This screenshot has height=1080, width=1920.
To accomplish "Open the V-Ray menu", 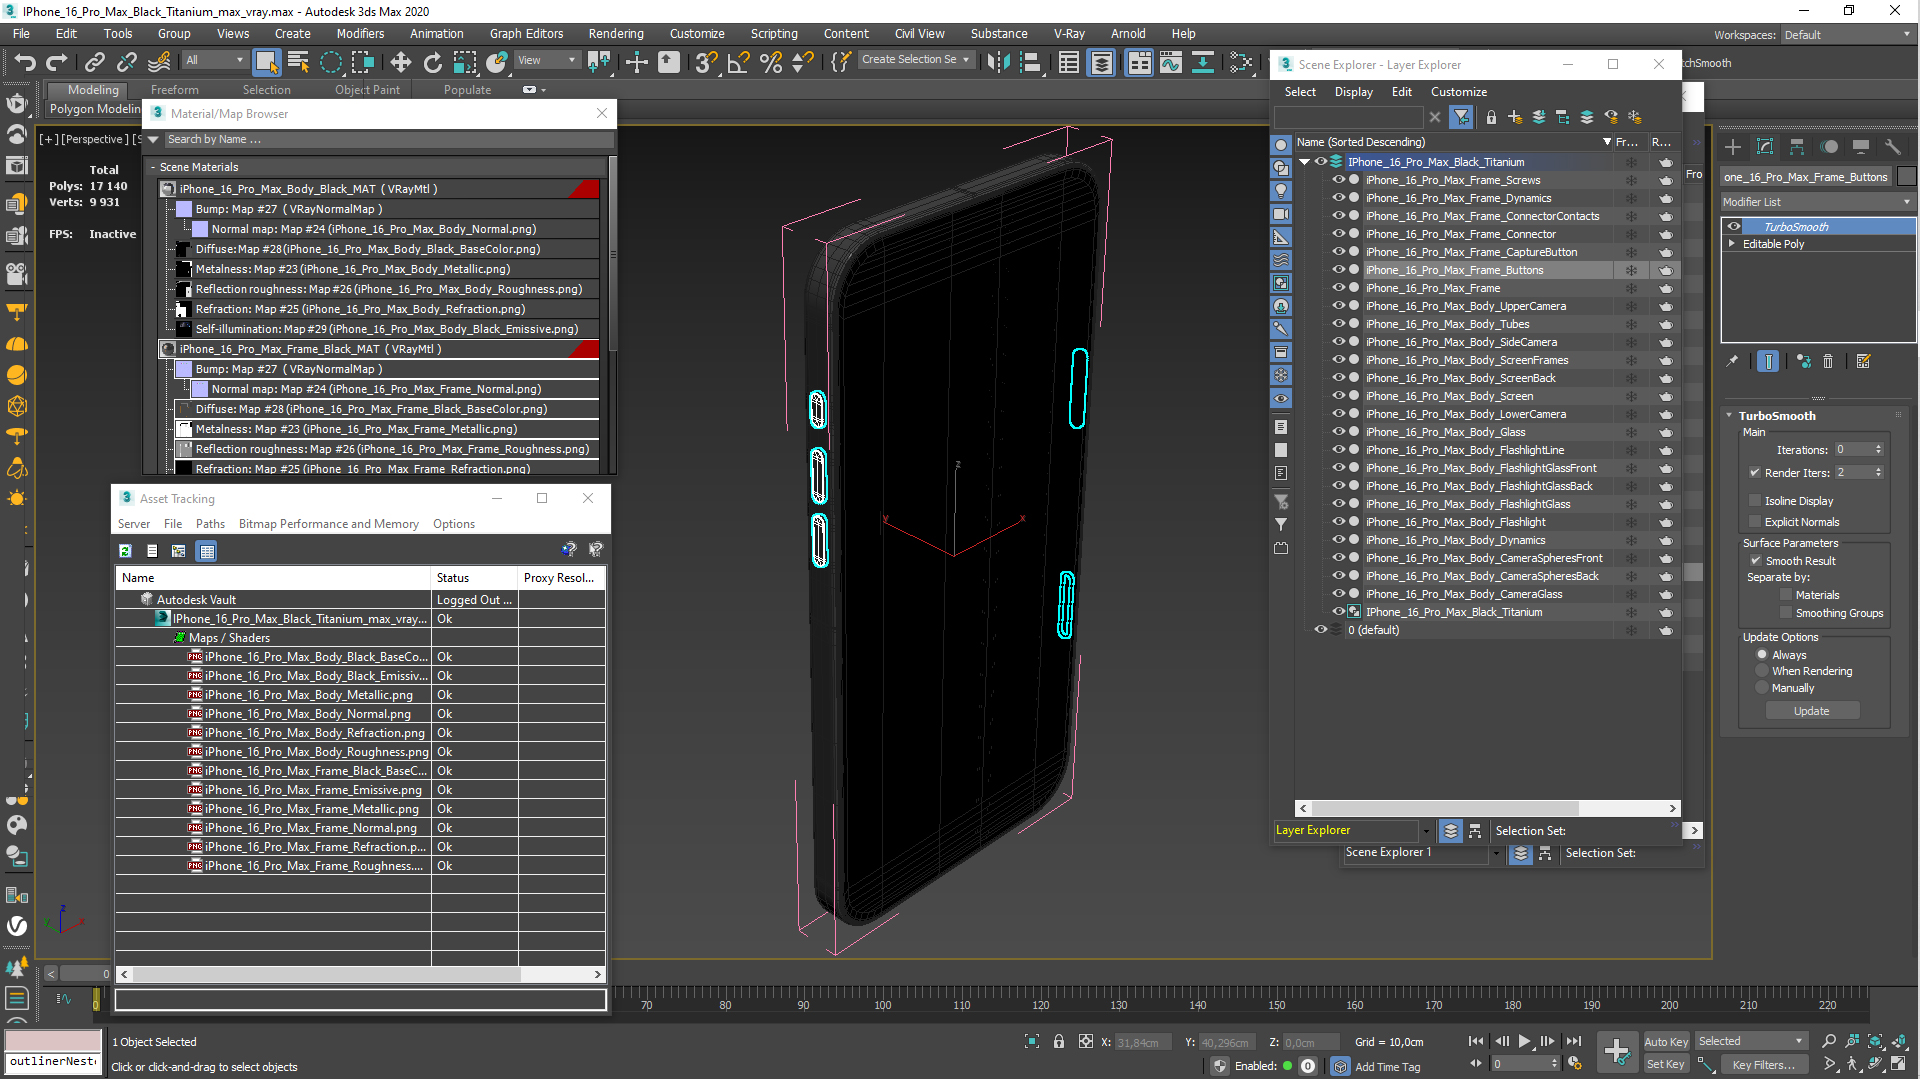I will [x=1069, y=33].
